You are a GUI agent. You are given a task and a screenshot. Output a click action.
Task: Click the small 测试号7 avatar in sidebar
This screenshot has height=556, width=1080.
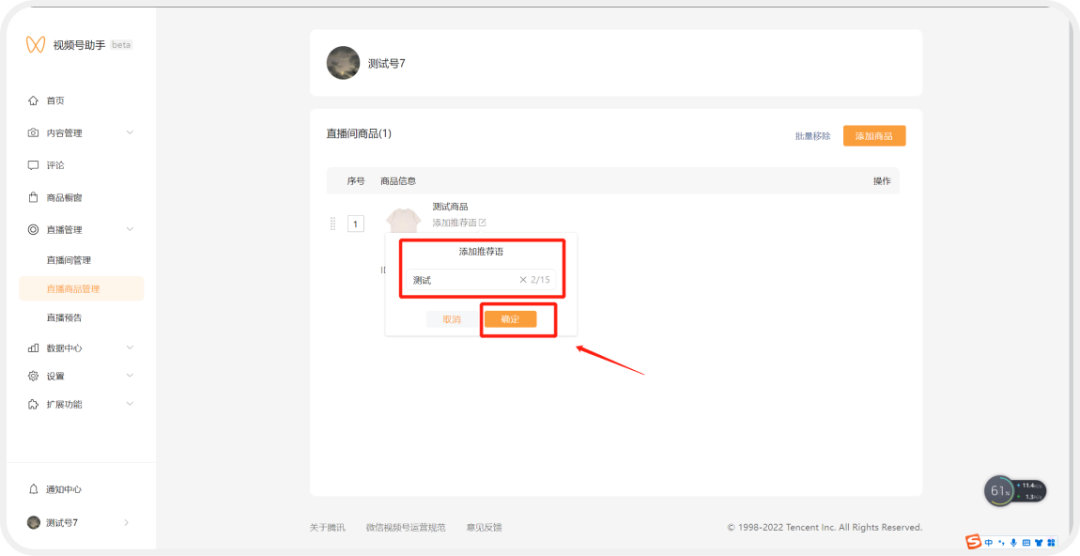click(x=33, y=522)
